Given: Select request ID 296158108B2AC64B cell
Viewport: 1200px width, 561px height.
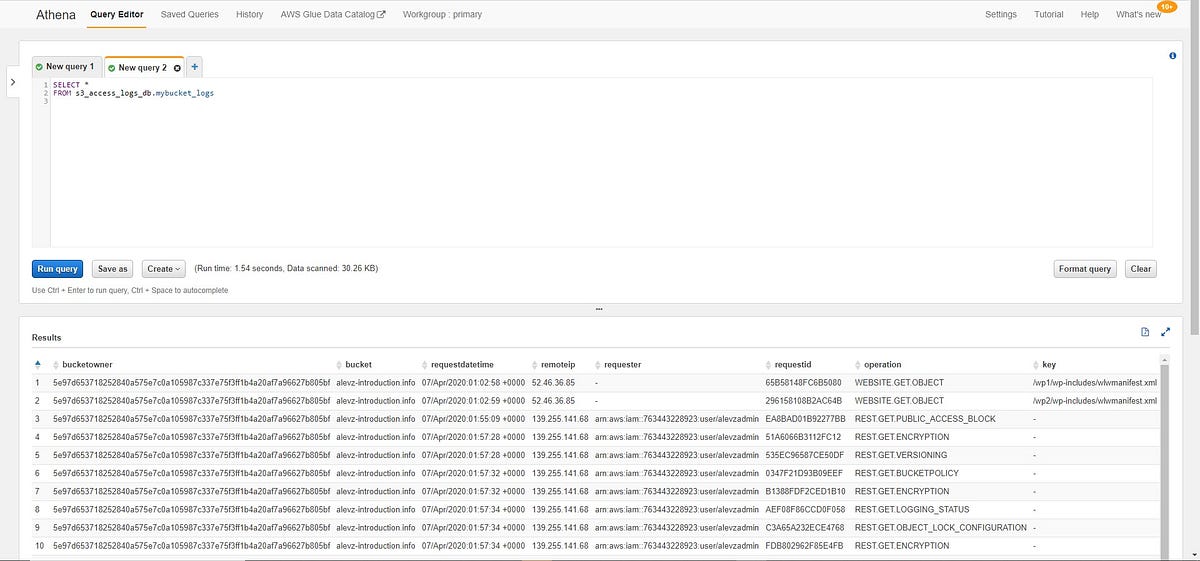Looking at the screenshot, I should 803,400.
